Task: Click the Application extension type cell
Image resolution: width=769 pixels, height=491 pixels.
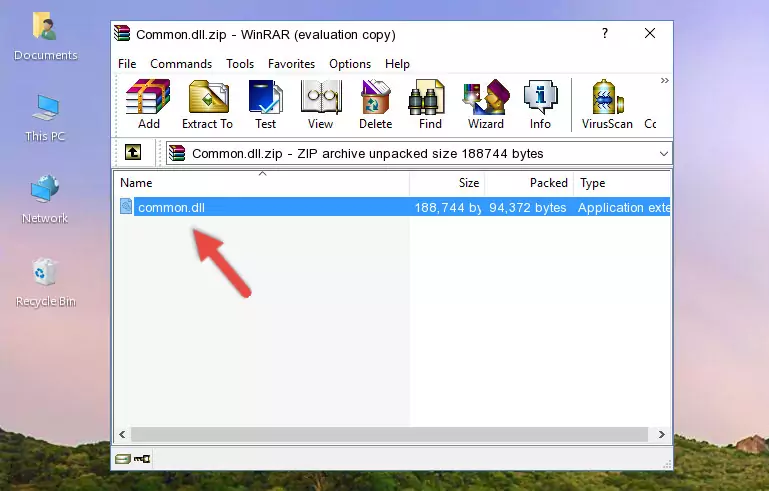Action: pos(623,207)
